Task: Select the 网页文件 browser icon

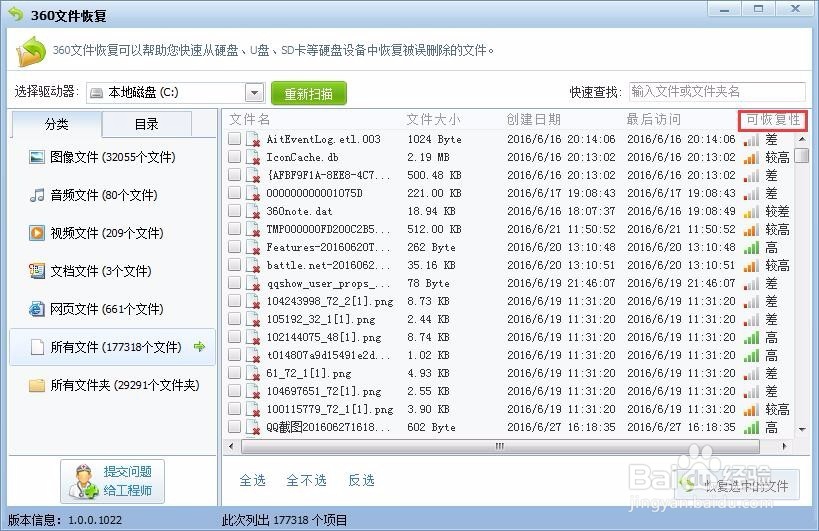Action: click(x=37, y=309)
